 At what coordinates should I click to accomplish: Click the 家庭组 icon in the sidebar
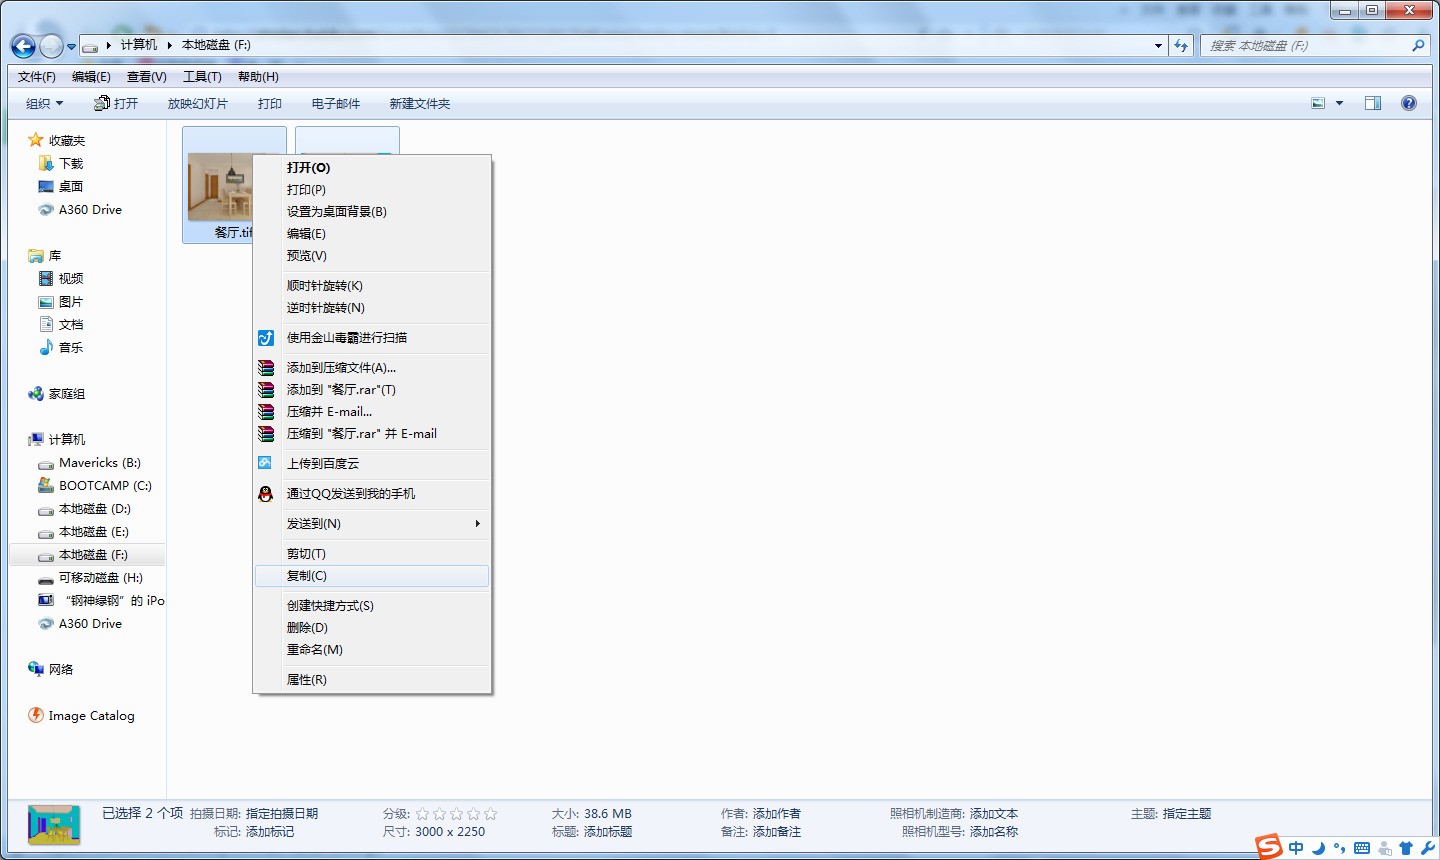(36, 394)
